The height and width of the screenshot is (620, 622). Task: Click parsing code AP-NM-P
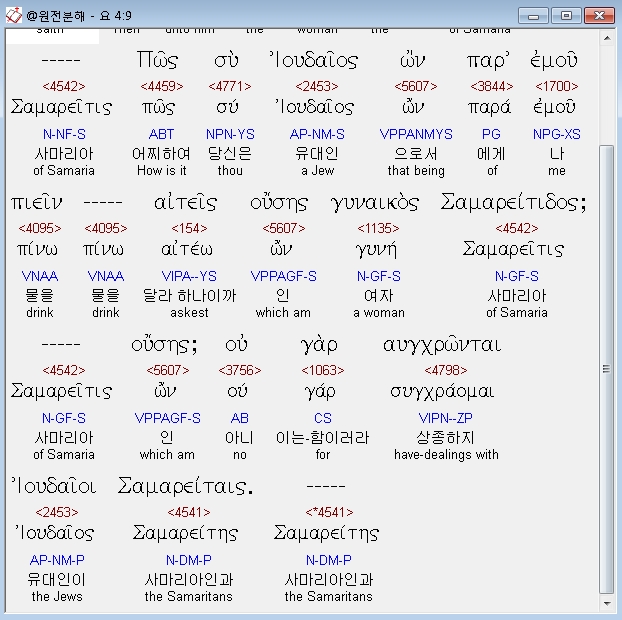(57, 560)
